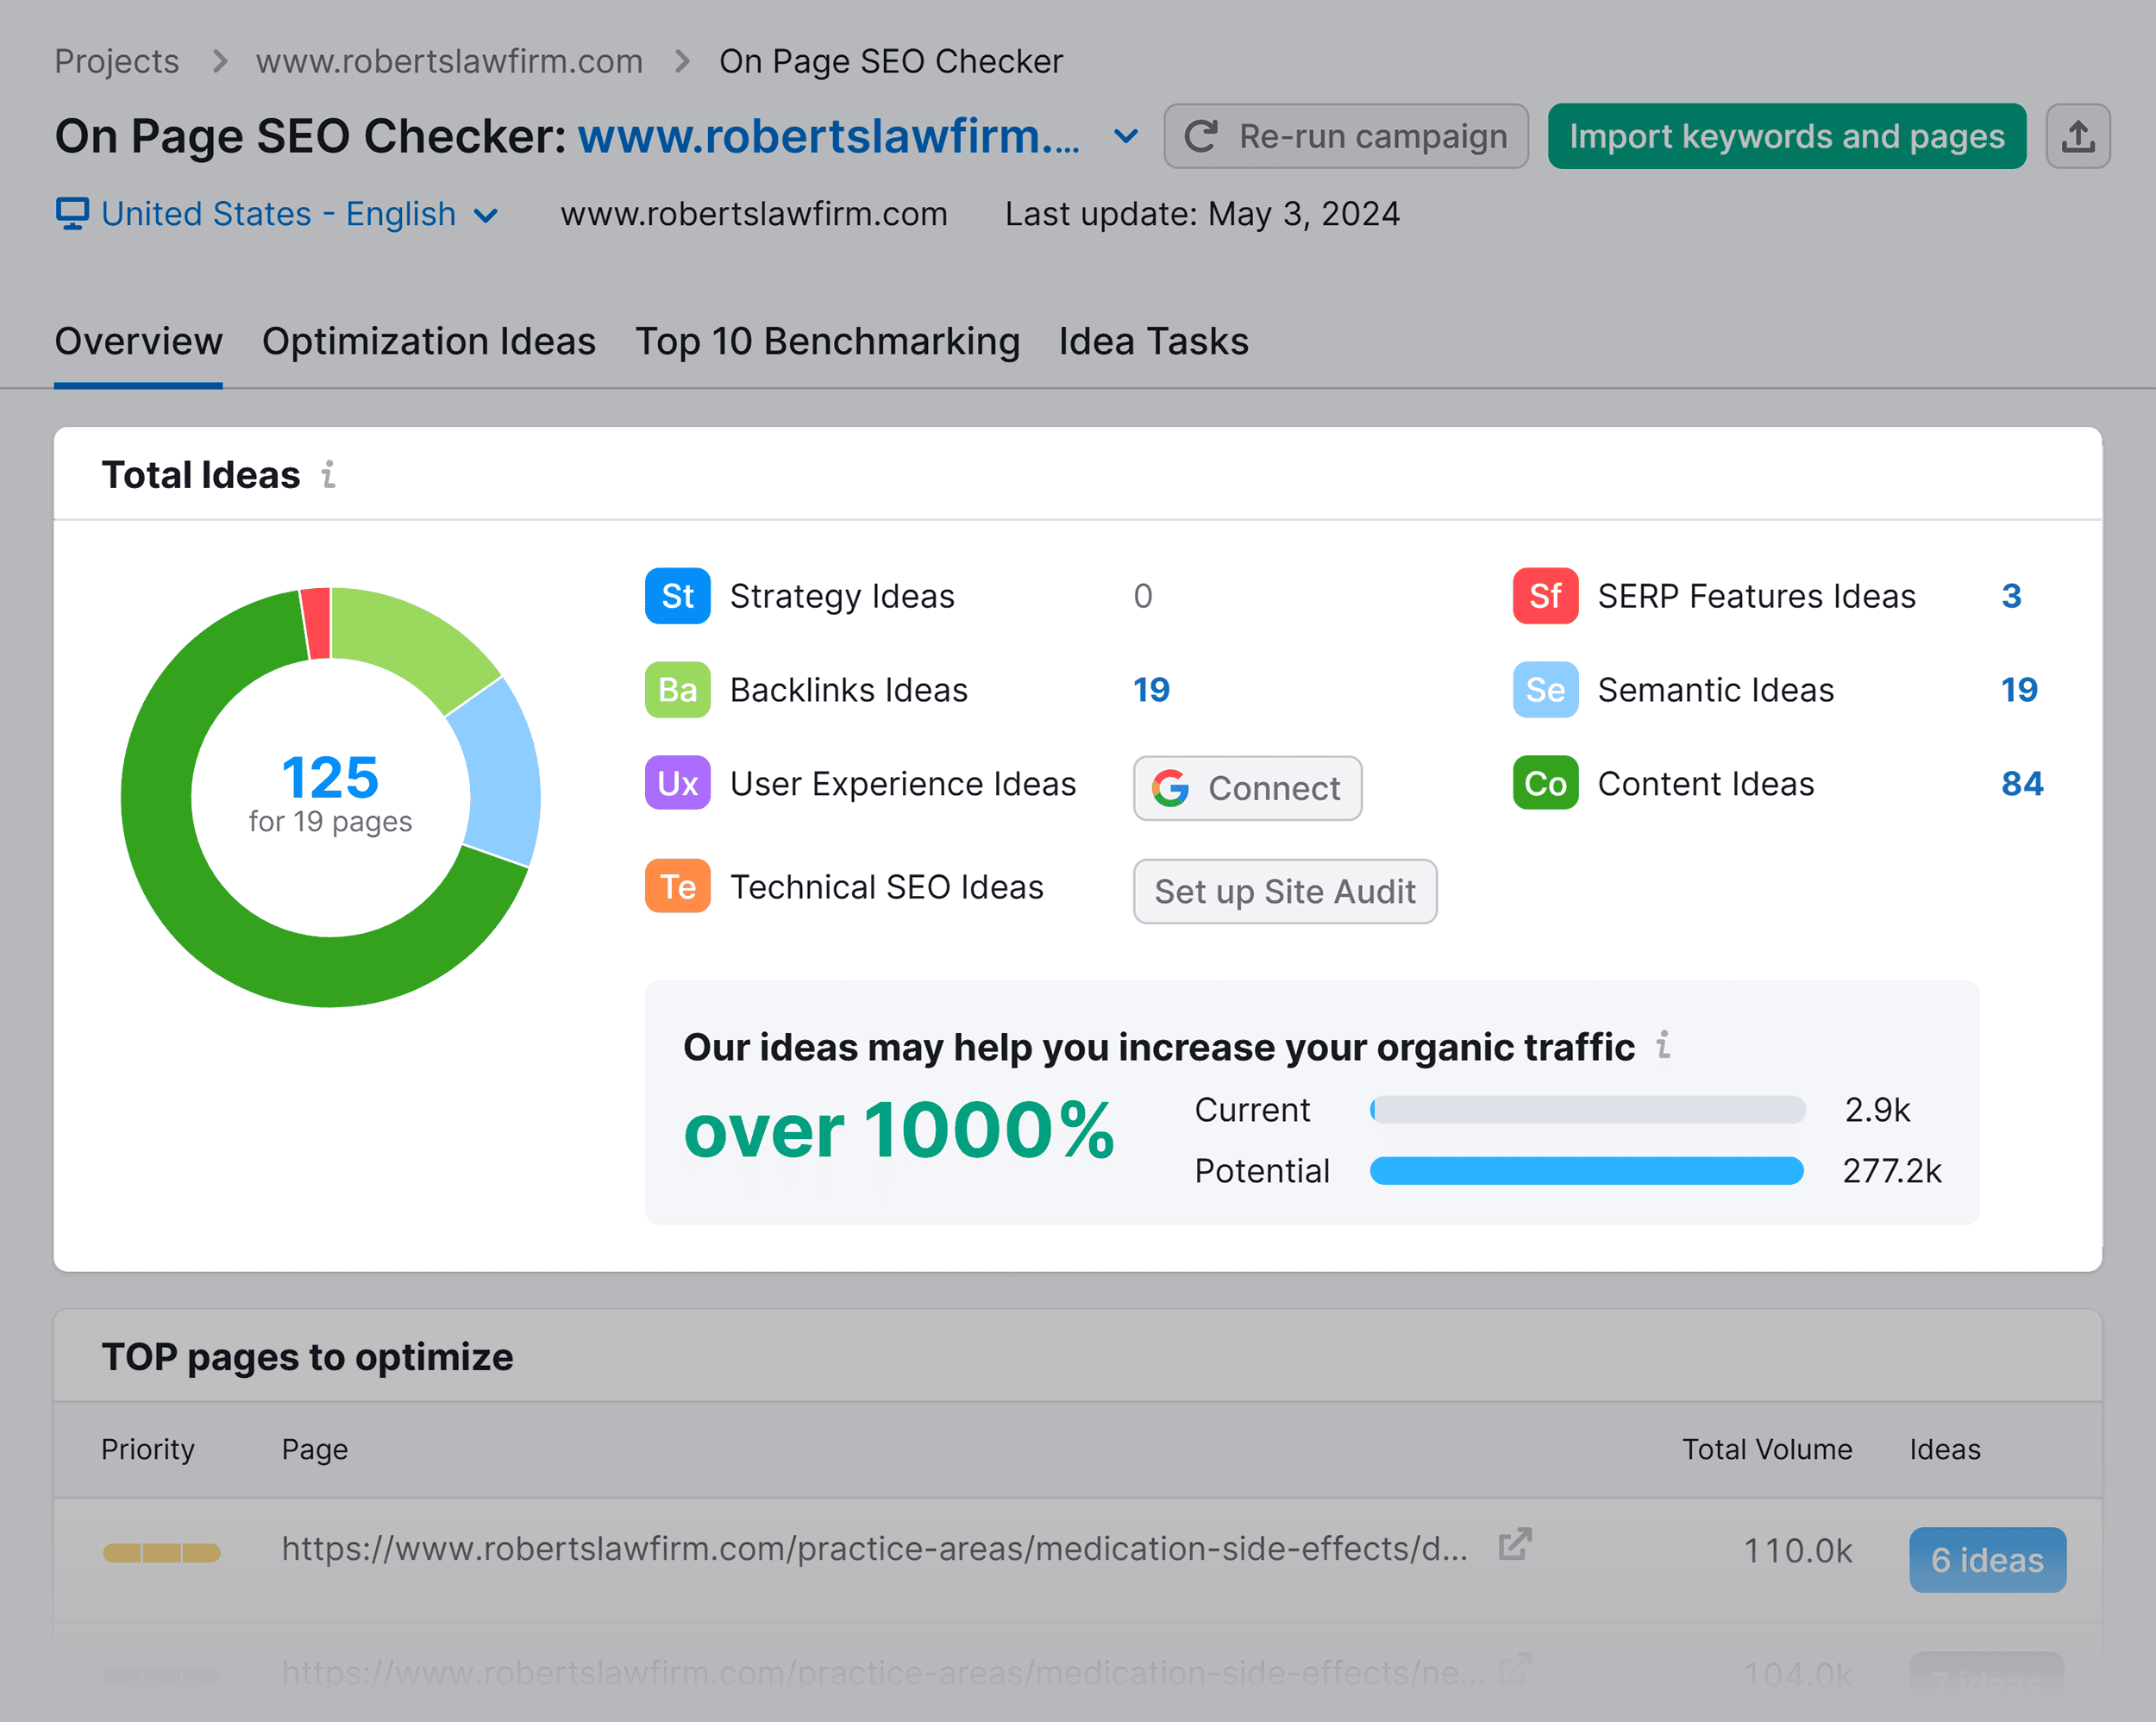Viewport: 2156px width, 1722px height.
Task: Click the SERP Features Ideas Sf icon
Action: pyautogui.click(x=1545, y=596)
